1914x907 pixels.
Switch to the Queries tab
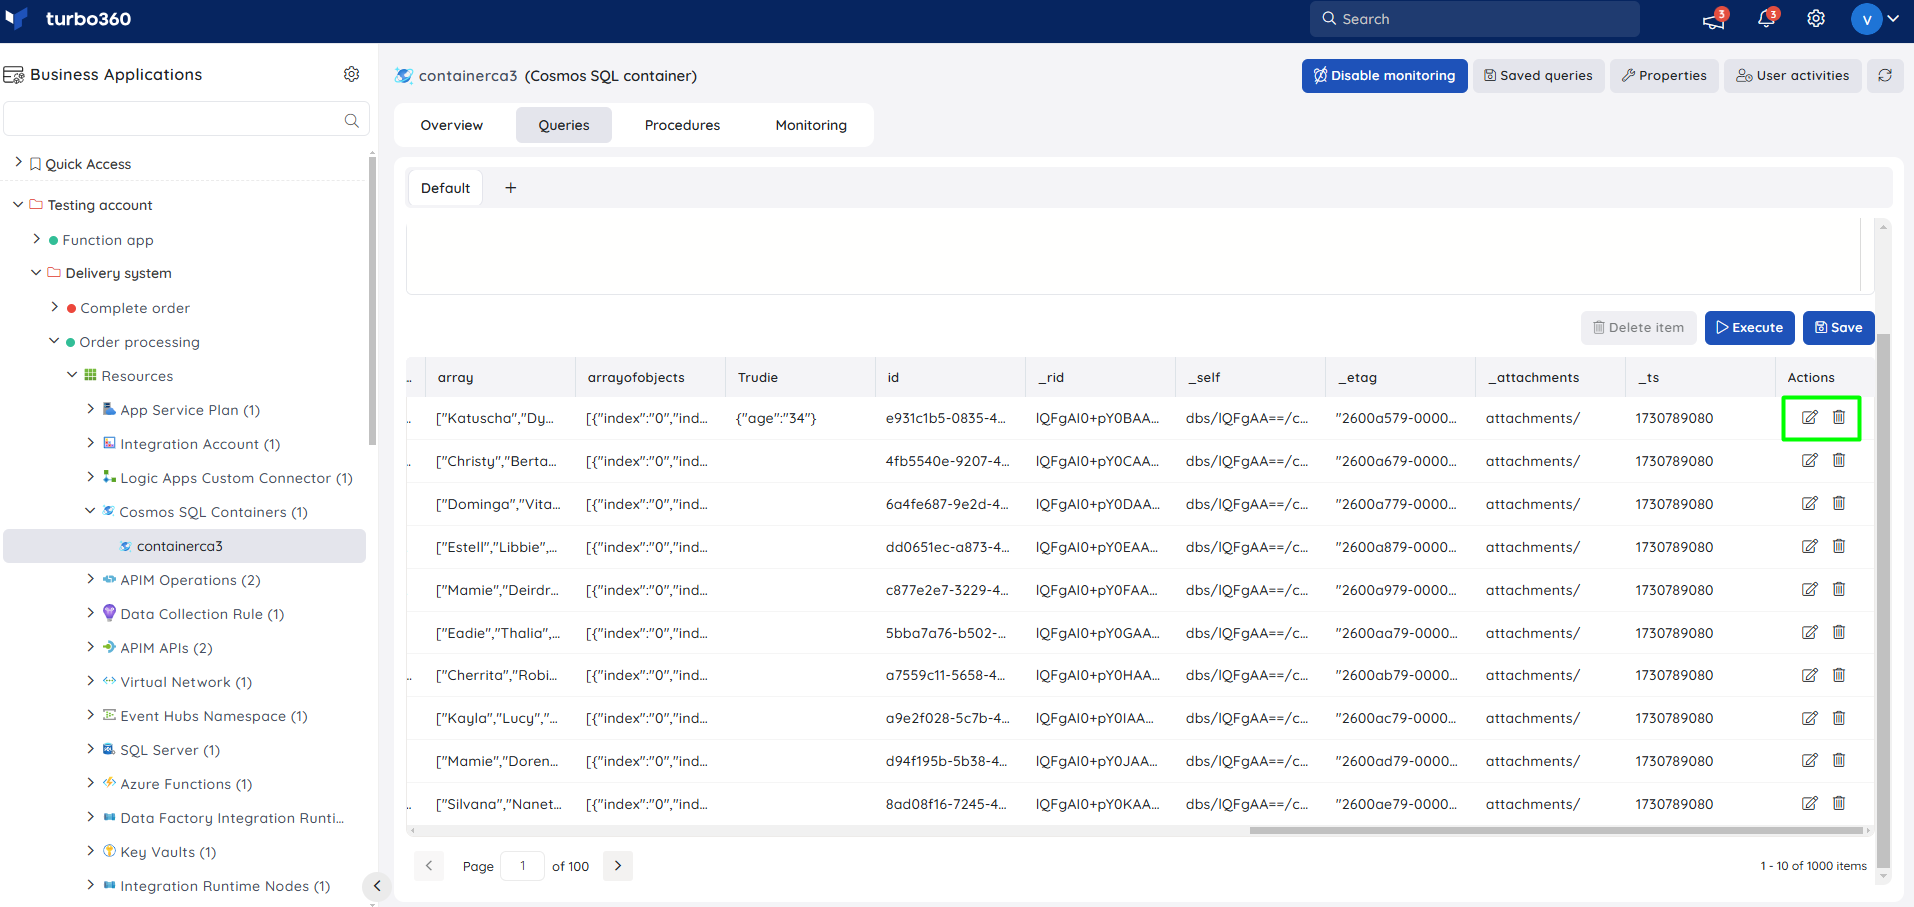point(564,125)
